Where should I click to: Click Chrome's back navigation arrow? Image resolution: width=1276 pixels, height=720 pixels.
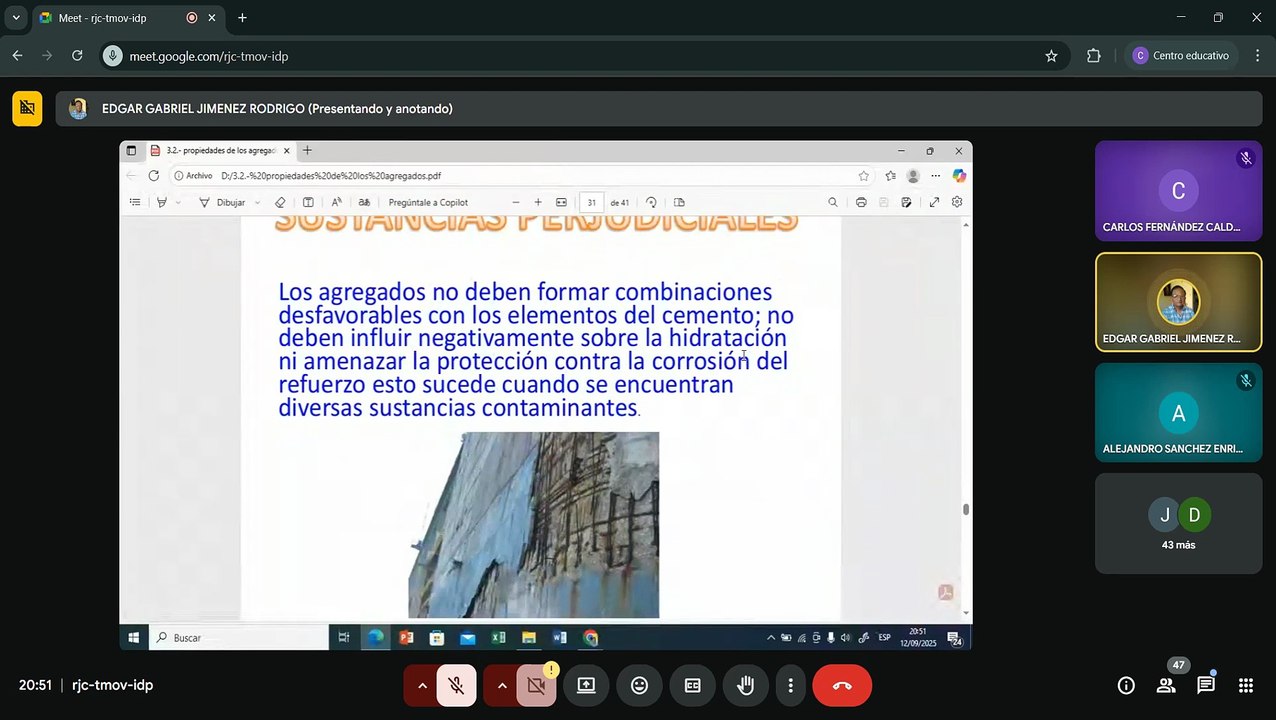(17, 56)
